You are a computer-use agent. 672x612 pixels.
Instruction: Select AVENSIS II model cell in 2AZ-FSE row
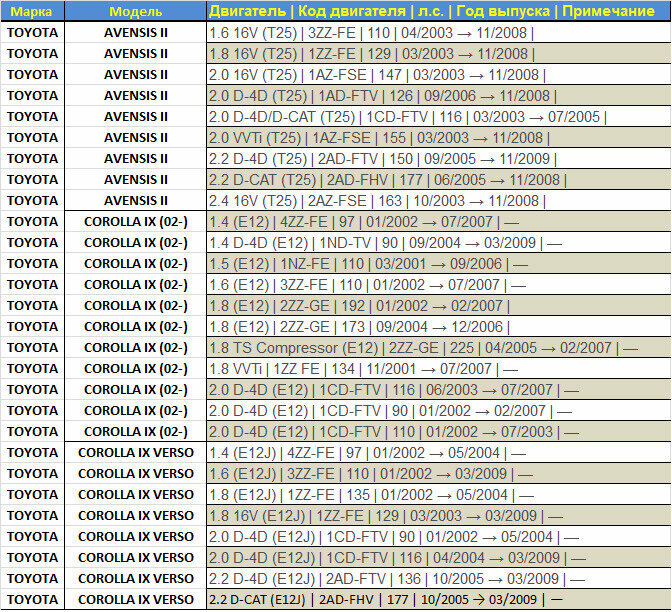135,201
